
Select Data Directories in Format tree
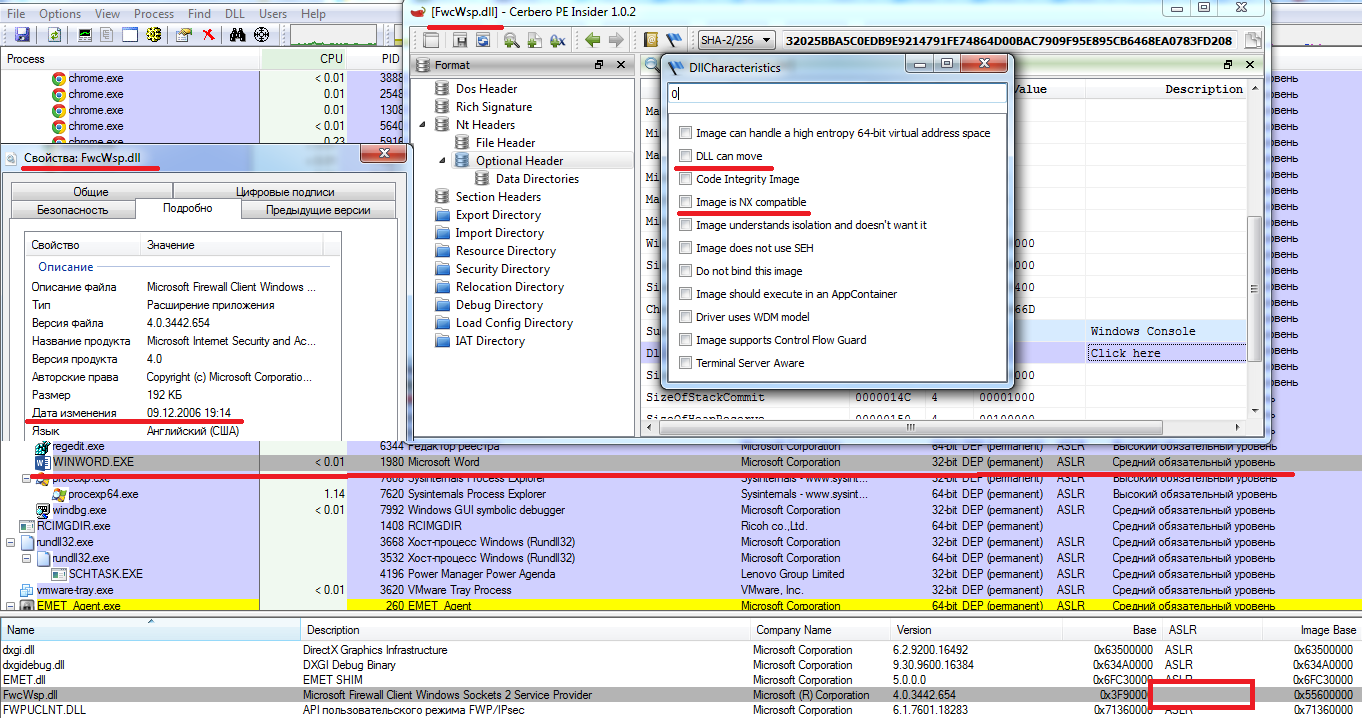(537, 179)
